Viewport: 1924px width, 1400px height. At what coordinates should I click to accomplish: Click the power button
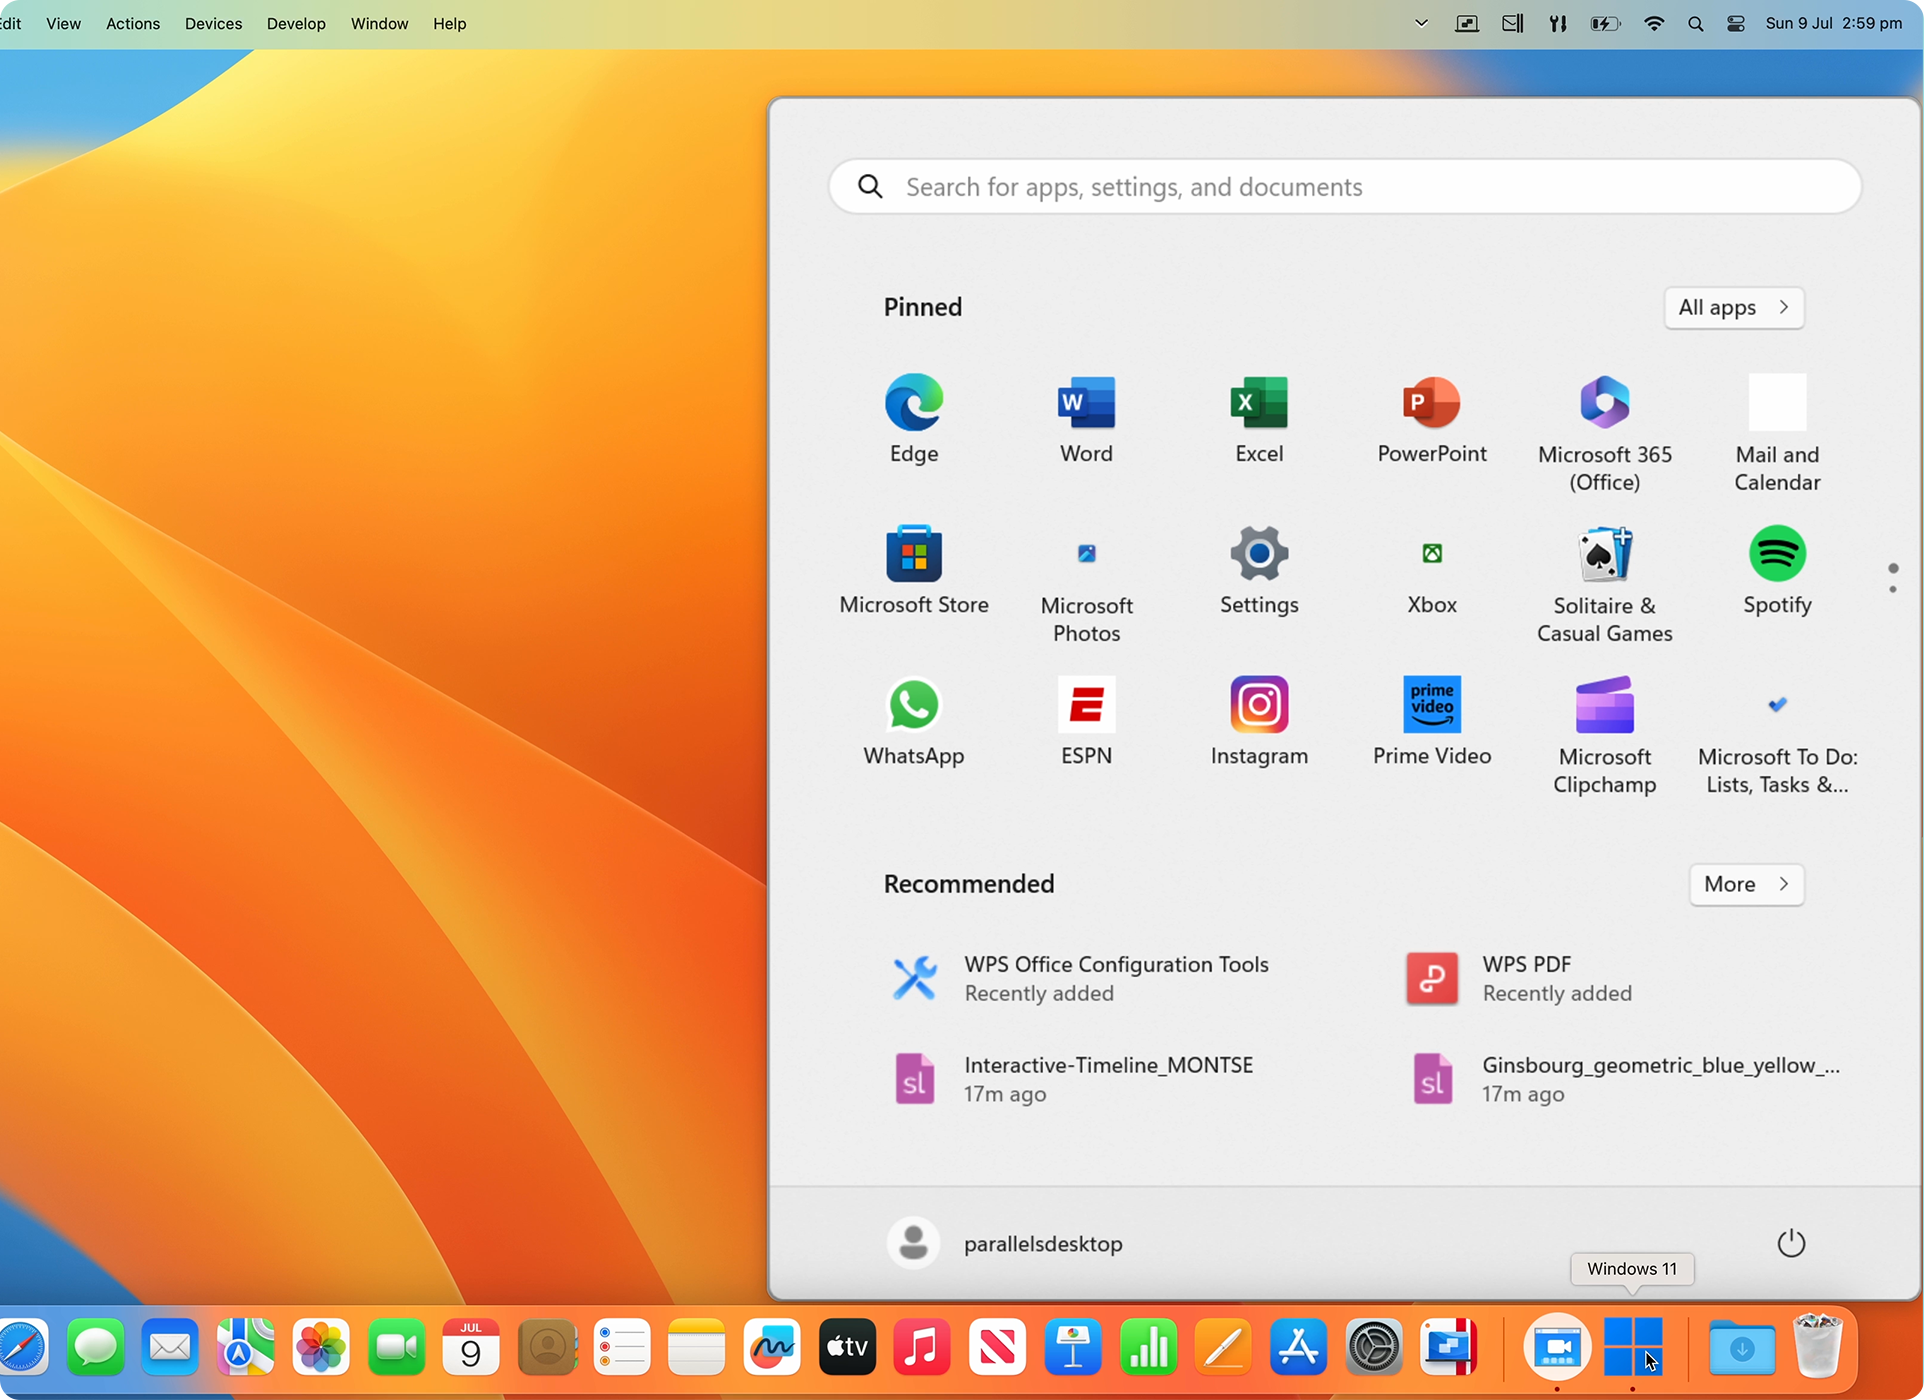(x=1790, y=1242)
